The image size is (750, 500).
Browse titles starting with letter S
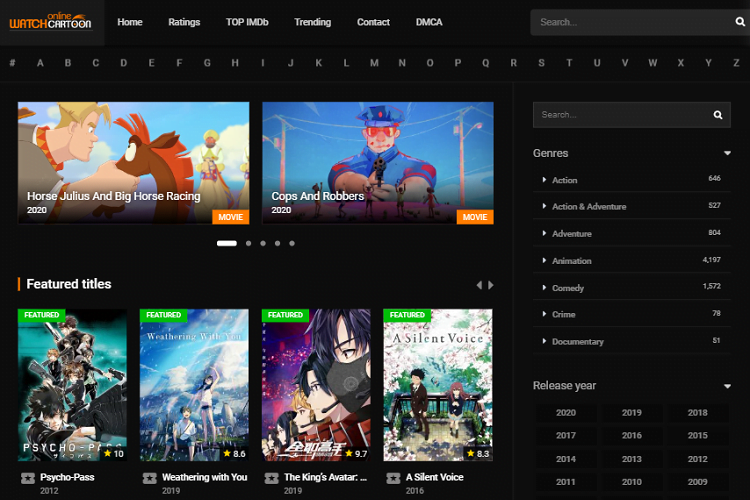click(x=541, y=63)
